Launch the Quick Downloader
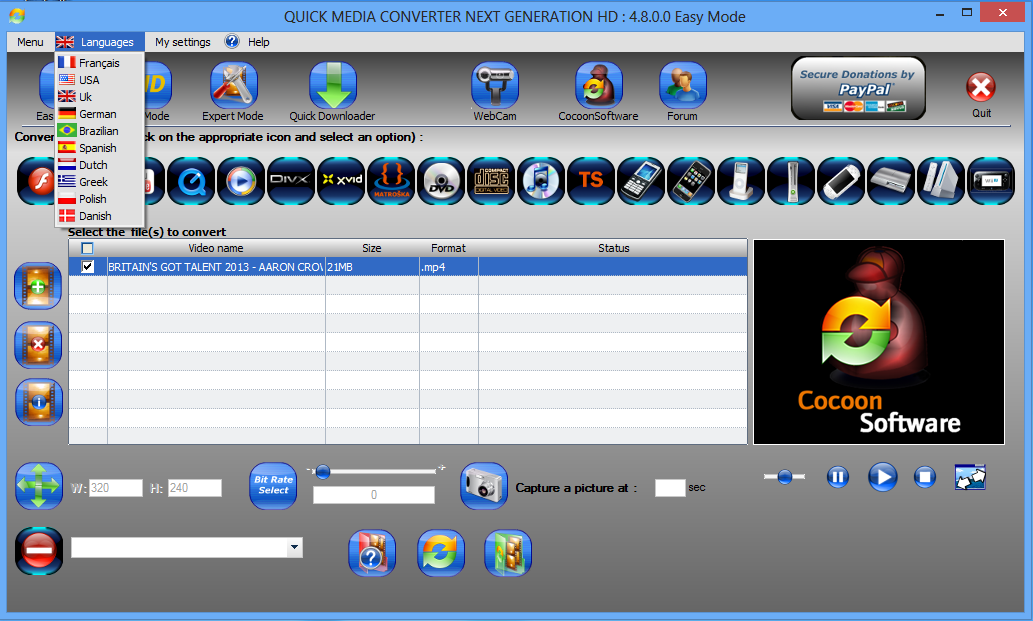This screenshot has width=1033, height=621. point(333,86)
